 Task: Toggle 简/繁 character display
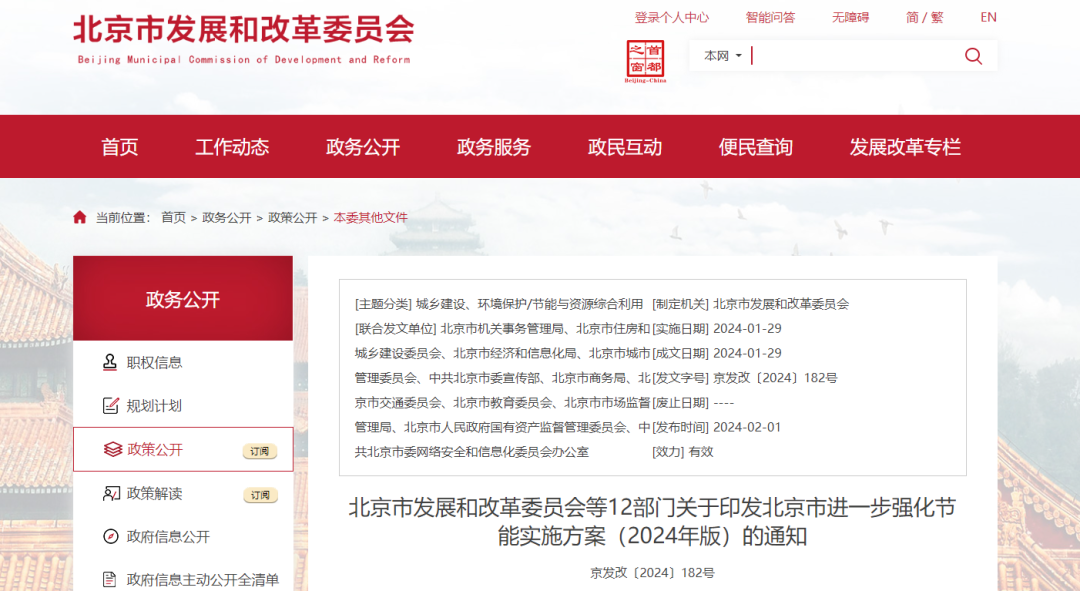point(925,17)
